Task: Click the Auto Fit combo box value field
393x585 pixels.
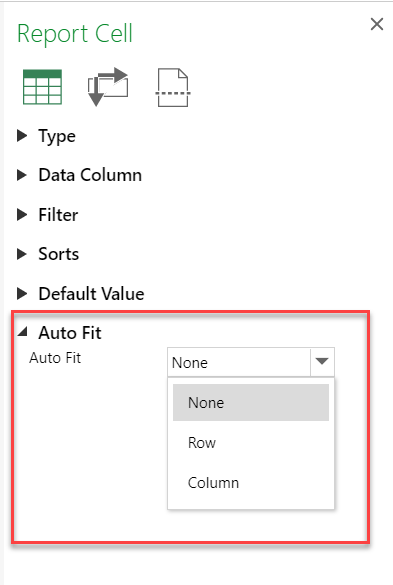Action: [239, 362]
